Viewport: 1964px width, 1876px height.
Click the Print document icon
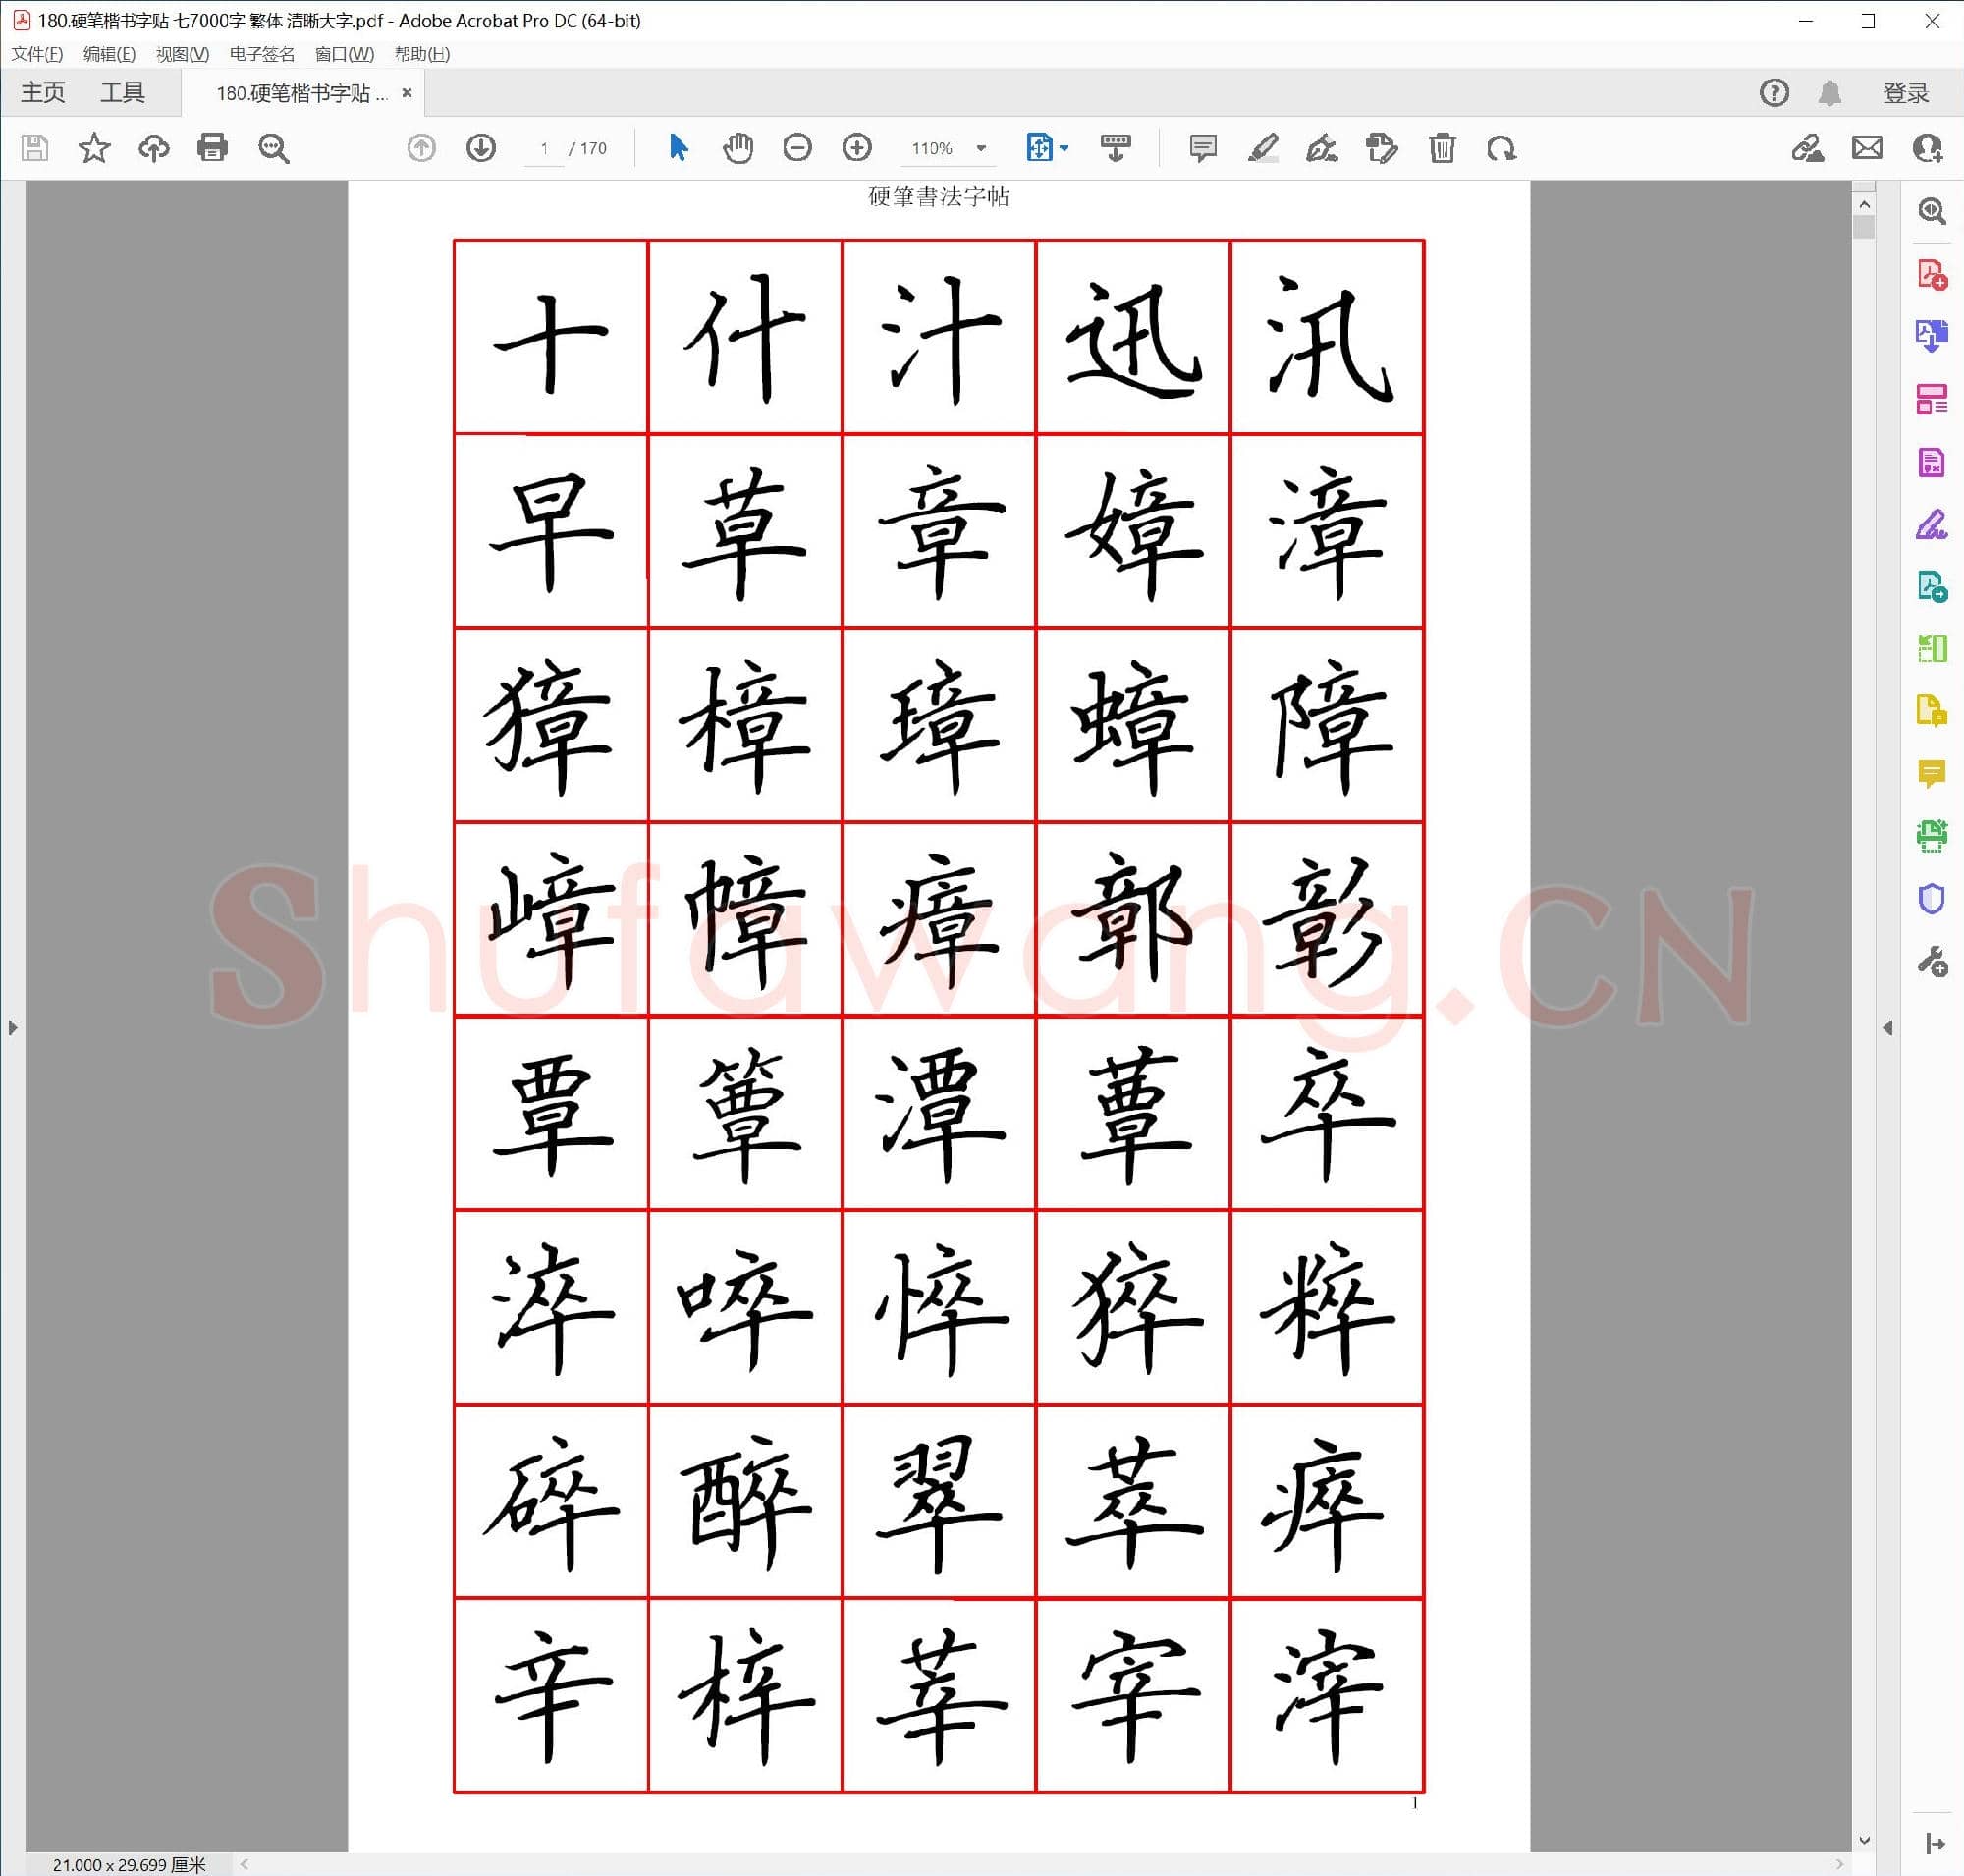[x=213, y=148]
